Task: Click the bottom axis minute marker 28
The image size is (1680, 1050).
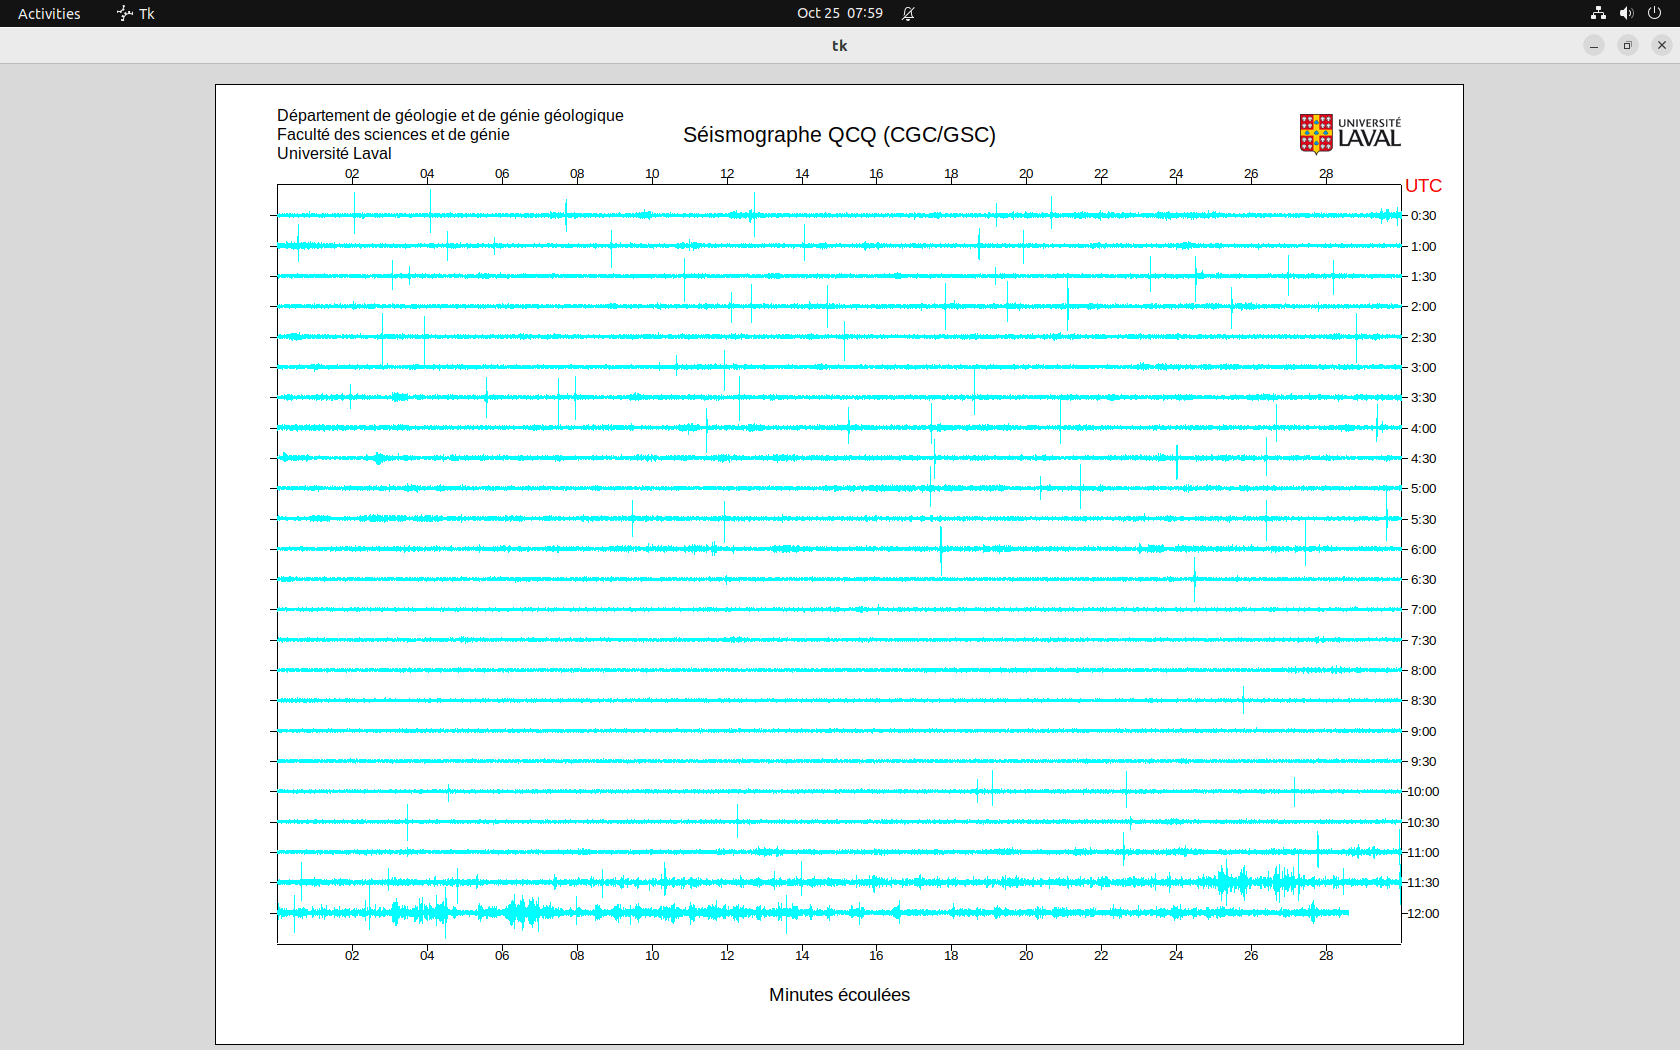Action: (x=1326, y=956)
